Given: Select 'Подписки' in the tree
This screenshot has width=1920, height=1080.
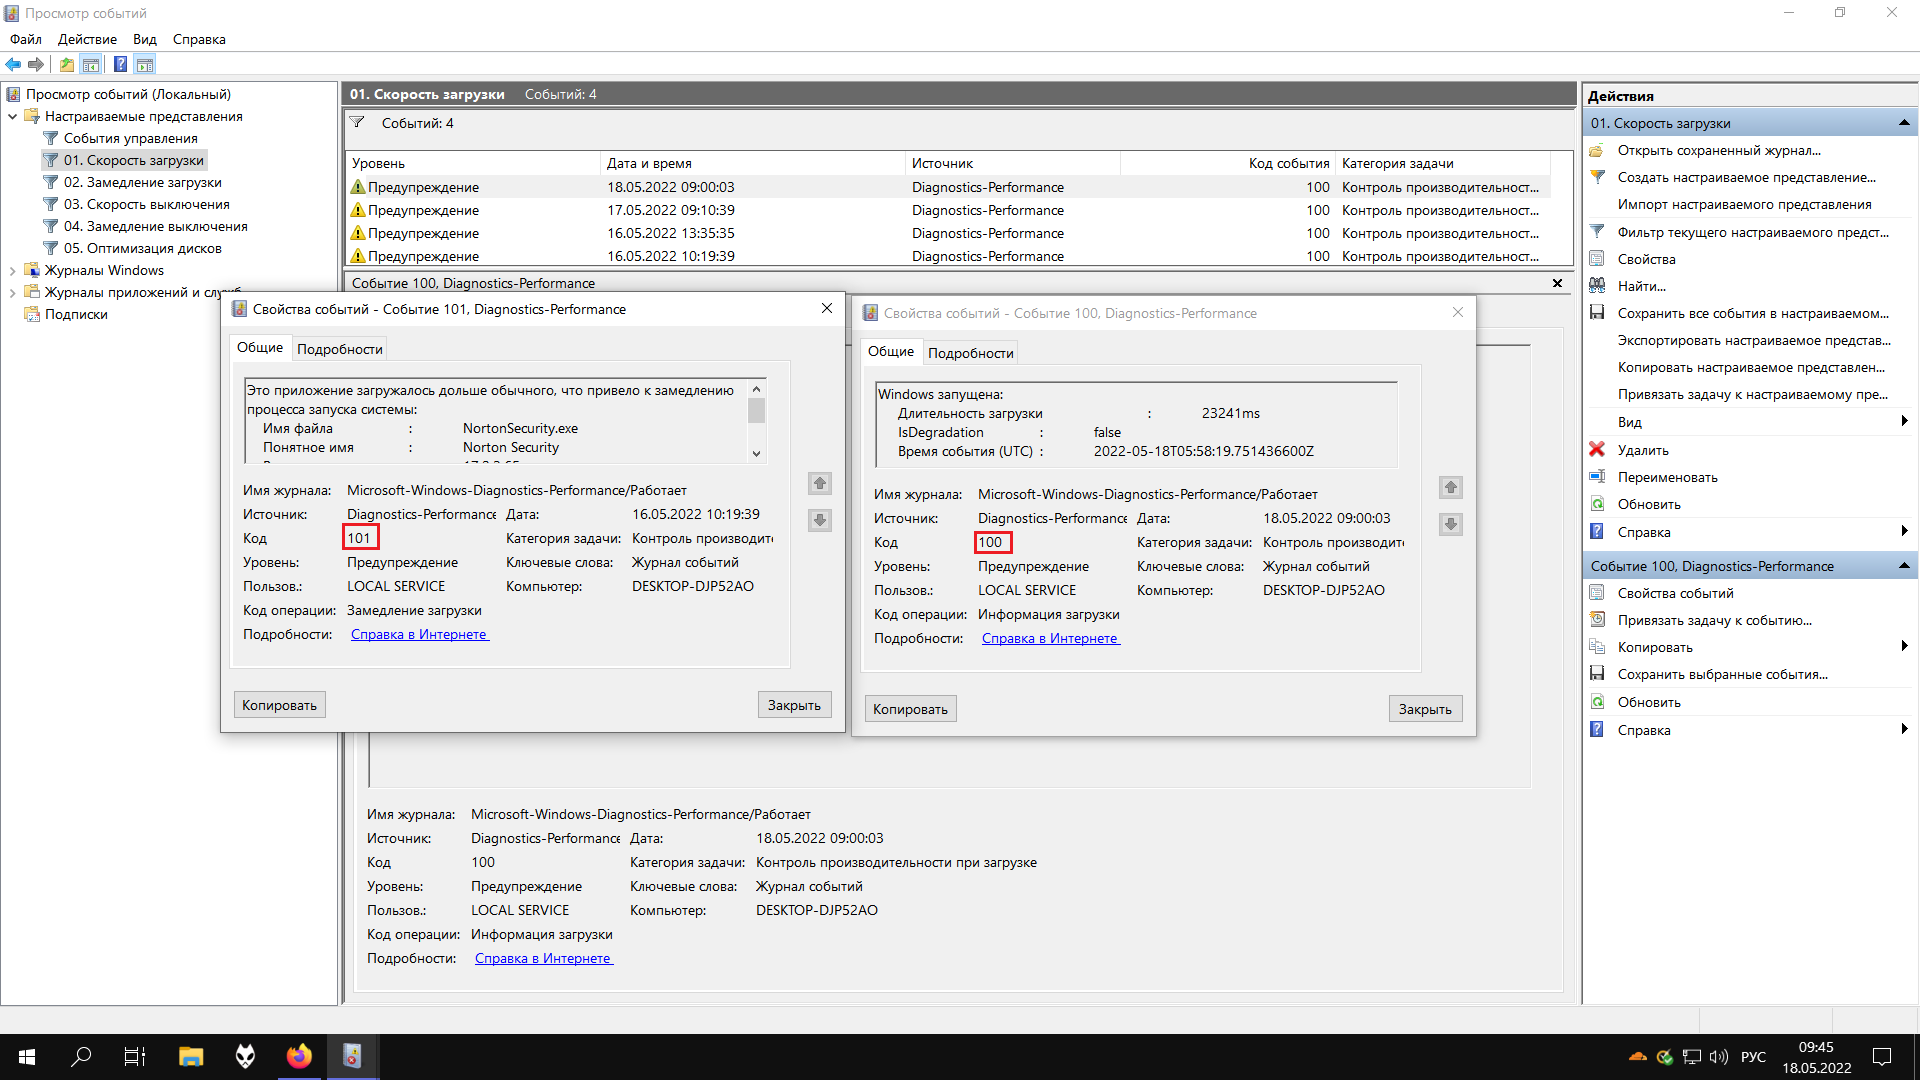Looking at the screenshot, I should click(76, 314).
